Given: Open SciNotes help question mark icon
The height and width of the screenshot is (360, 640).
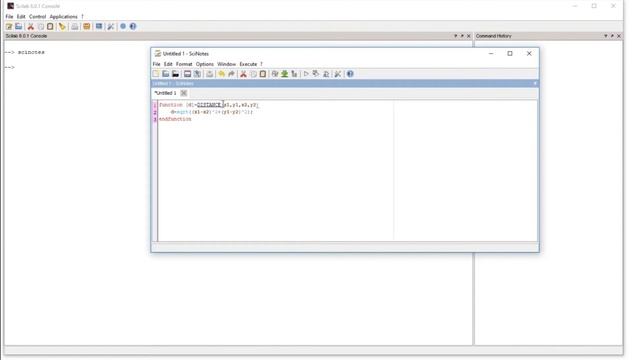Looking at the screenshot, I should pyautogui.click(x=350, y=74).
